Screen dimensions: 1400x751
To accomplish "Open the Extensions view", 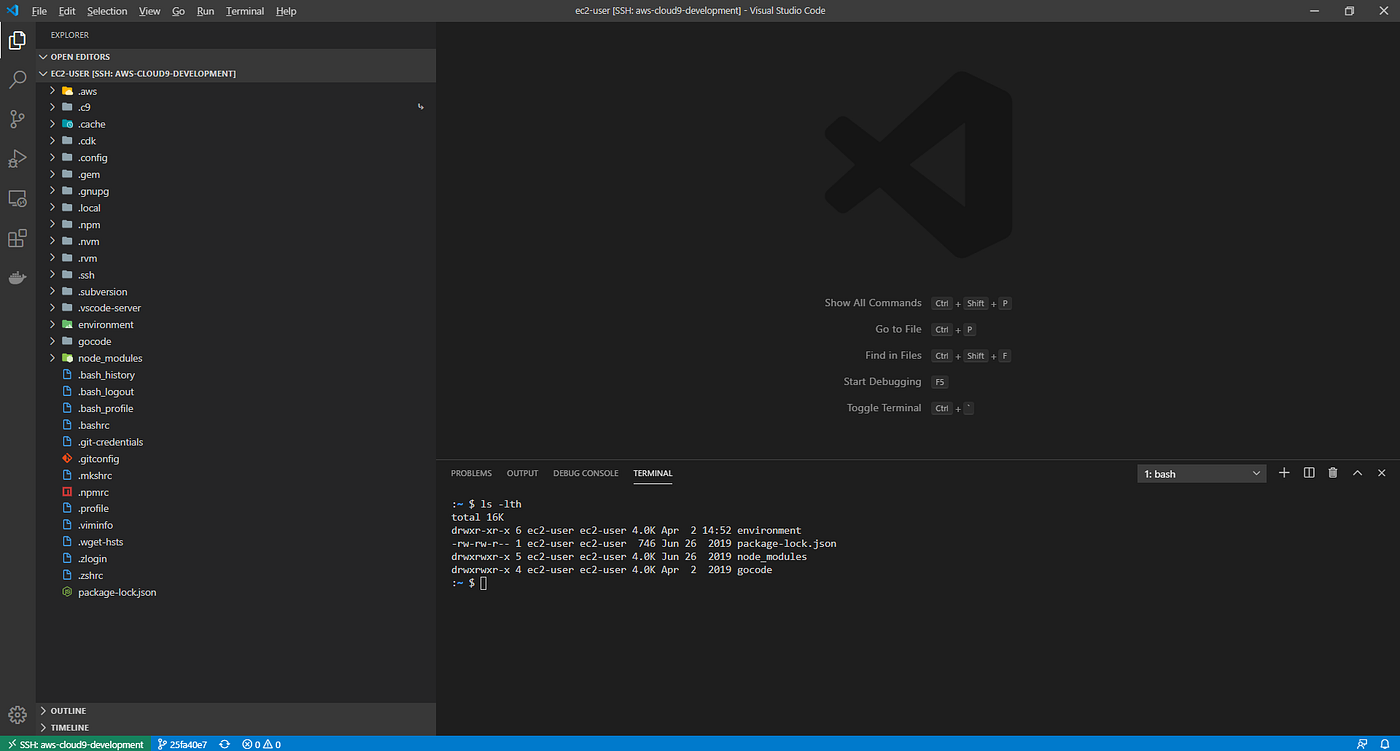I will click(x=17, y=238).
